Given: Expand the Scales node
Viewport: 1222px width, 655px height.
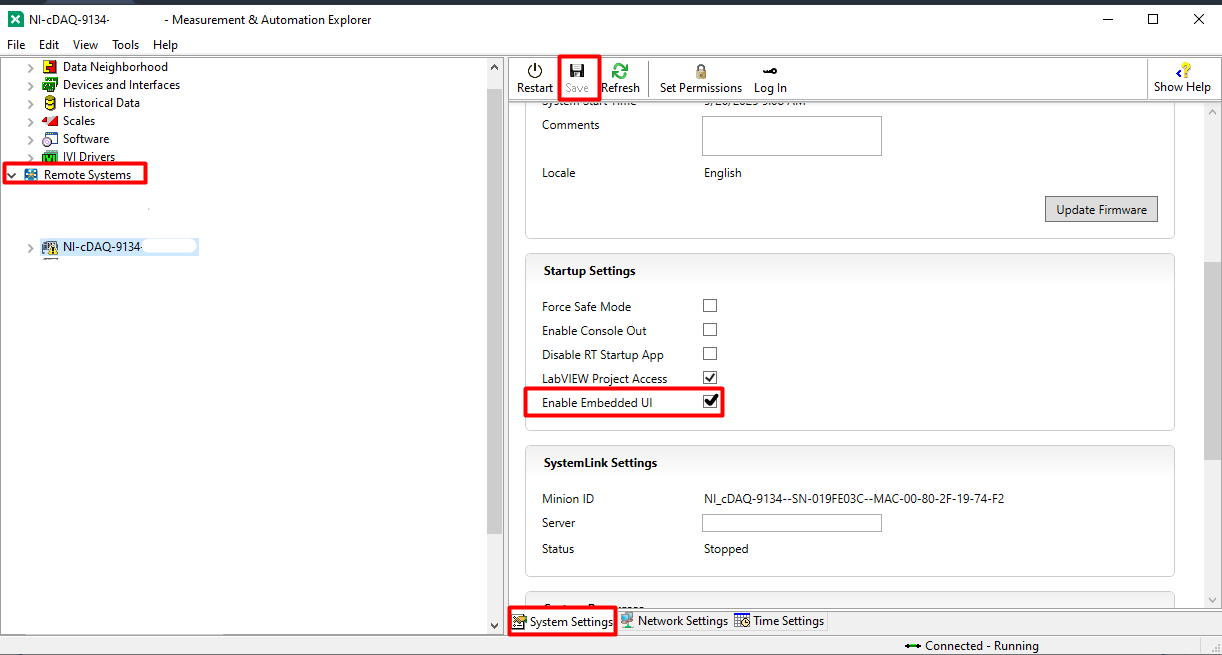Looking at the screenshot, I should point(31,121).
